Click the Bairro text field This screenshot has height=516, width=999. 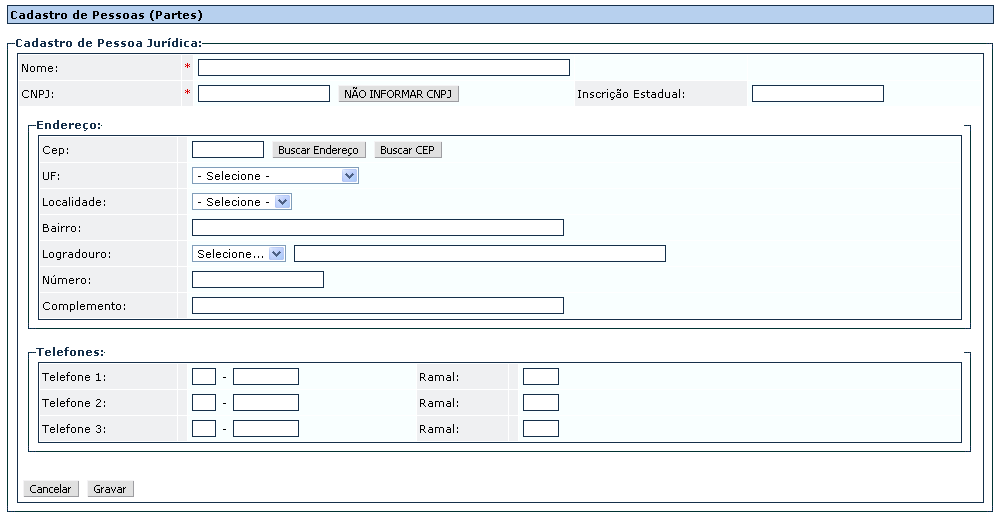(378, 227)
